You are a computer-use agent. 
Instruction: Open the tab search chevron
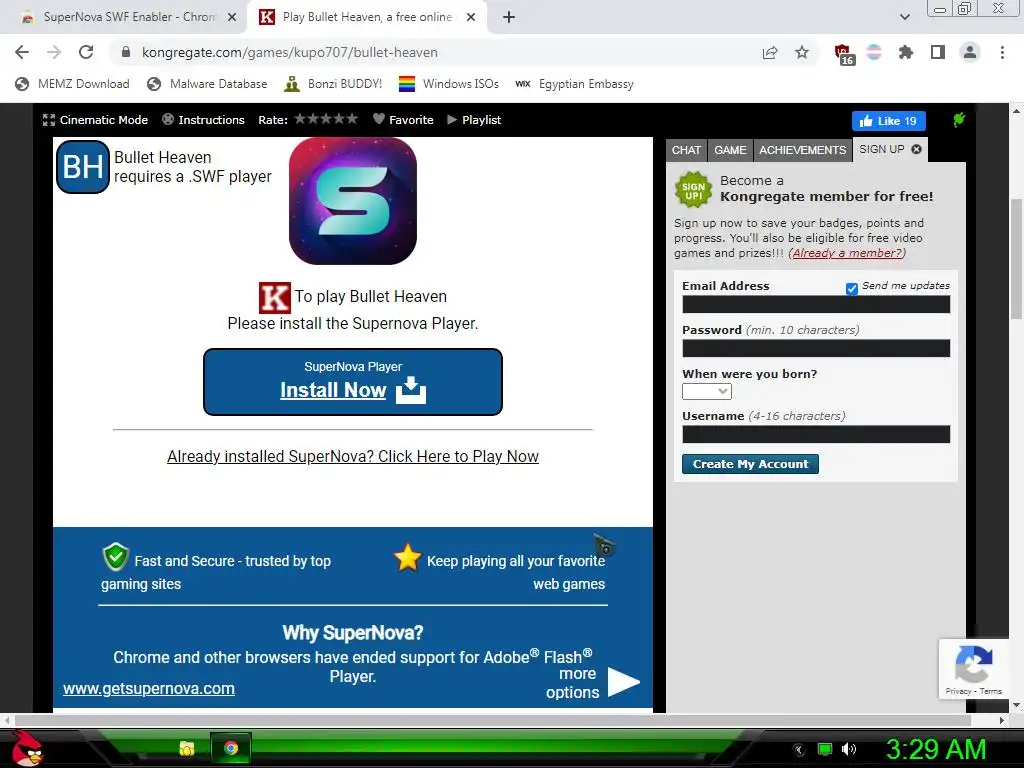pyautogui.click(x=904, y=17)
